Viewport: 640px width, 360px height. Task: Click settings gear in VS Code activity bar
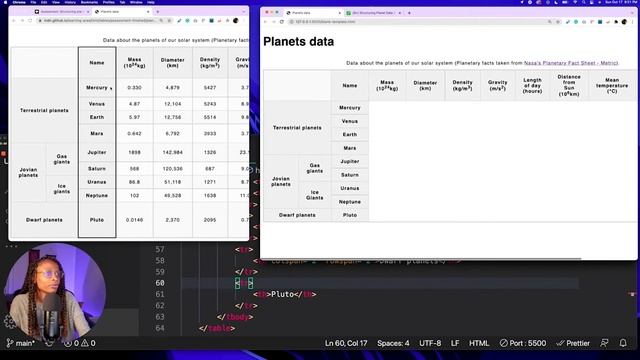tap(9, 322)
